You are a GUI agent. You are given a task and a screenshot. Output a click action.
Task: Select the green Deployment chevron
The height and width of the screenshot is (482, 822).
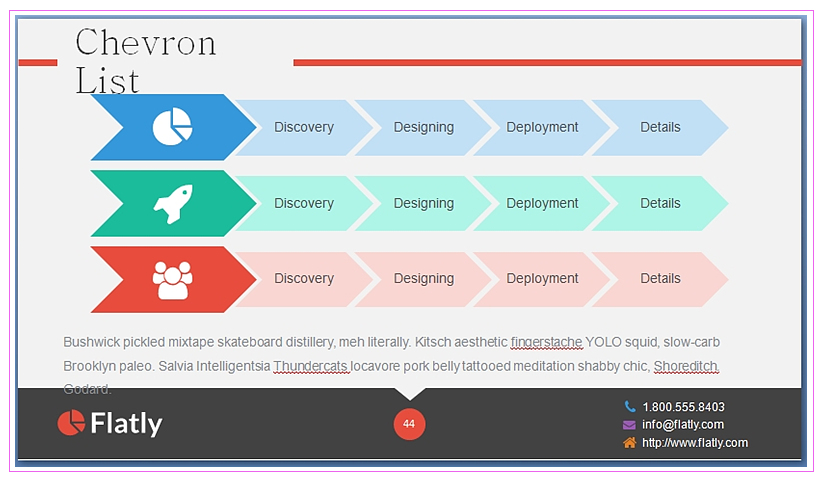(542, 203)
